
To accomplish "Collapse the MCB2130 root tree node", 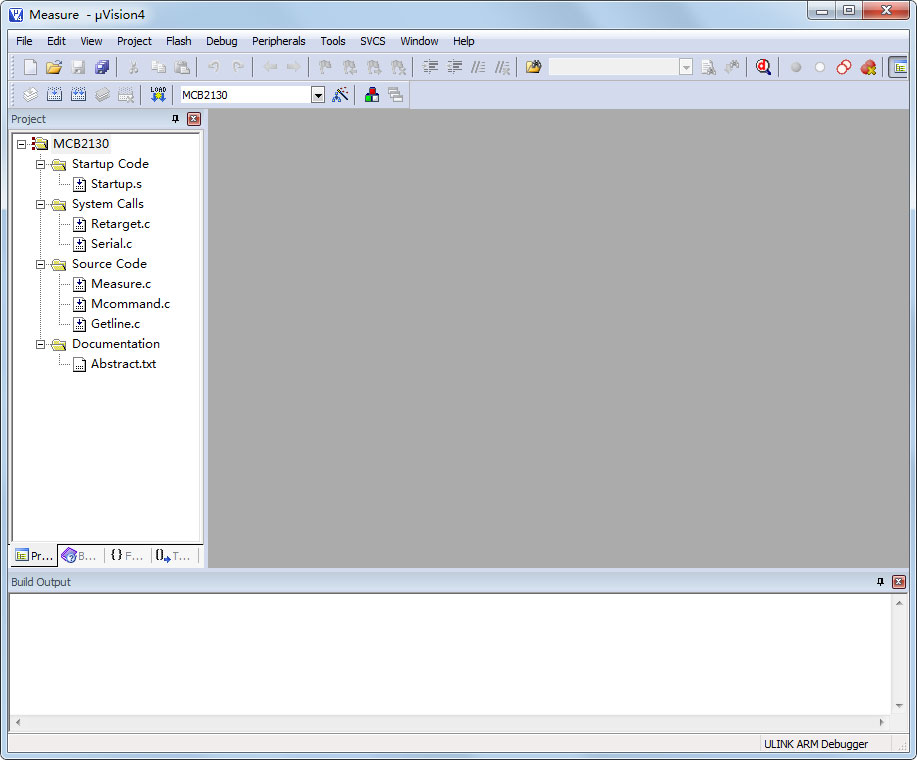I will click(22, 144).
